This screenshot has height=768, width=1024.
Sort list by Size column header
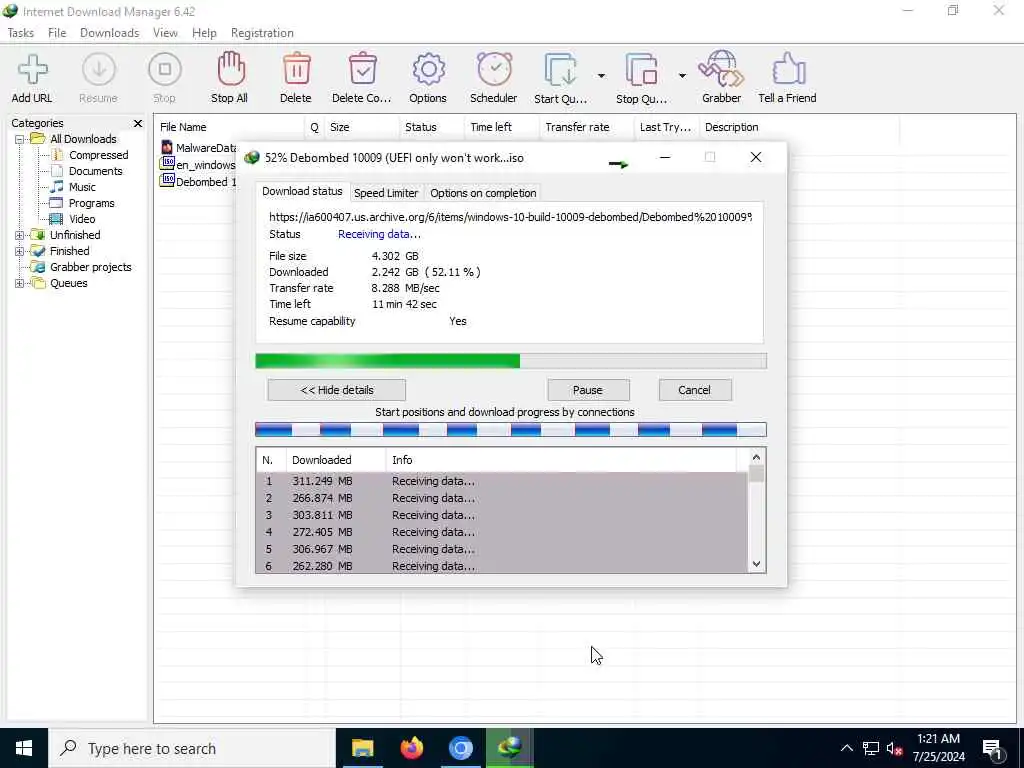coord(361,127)
